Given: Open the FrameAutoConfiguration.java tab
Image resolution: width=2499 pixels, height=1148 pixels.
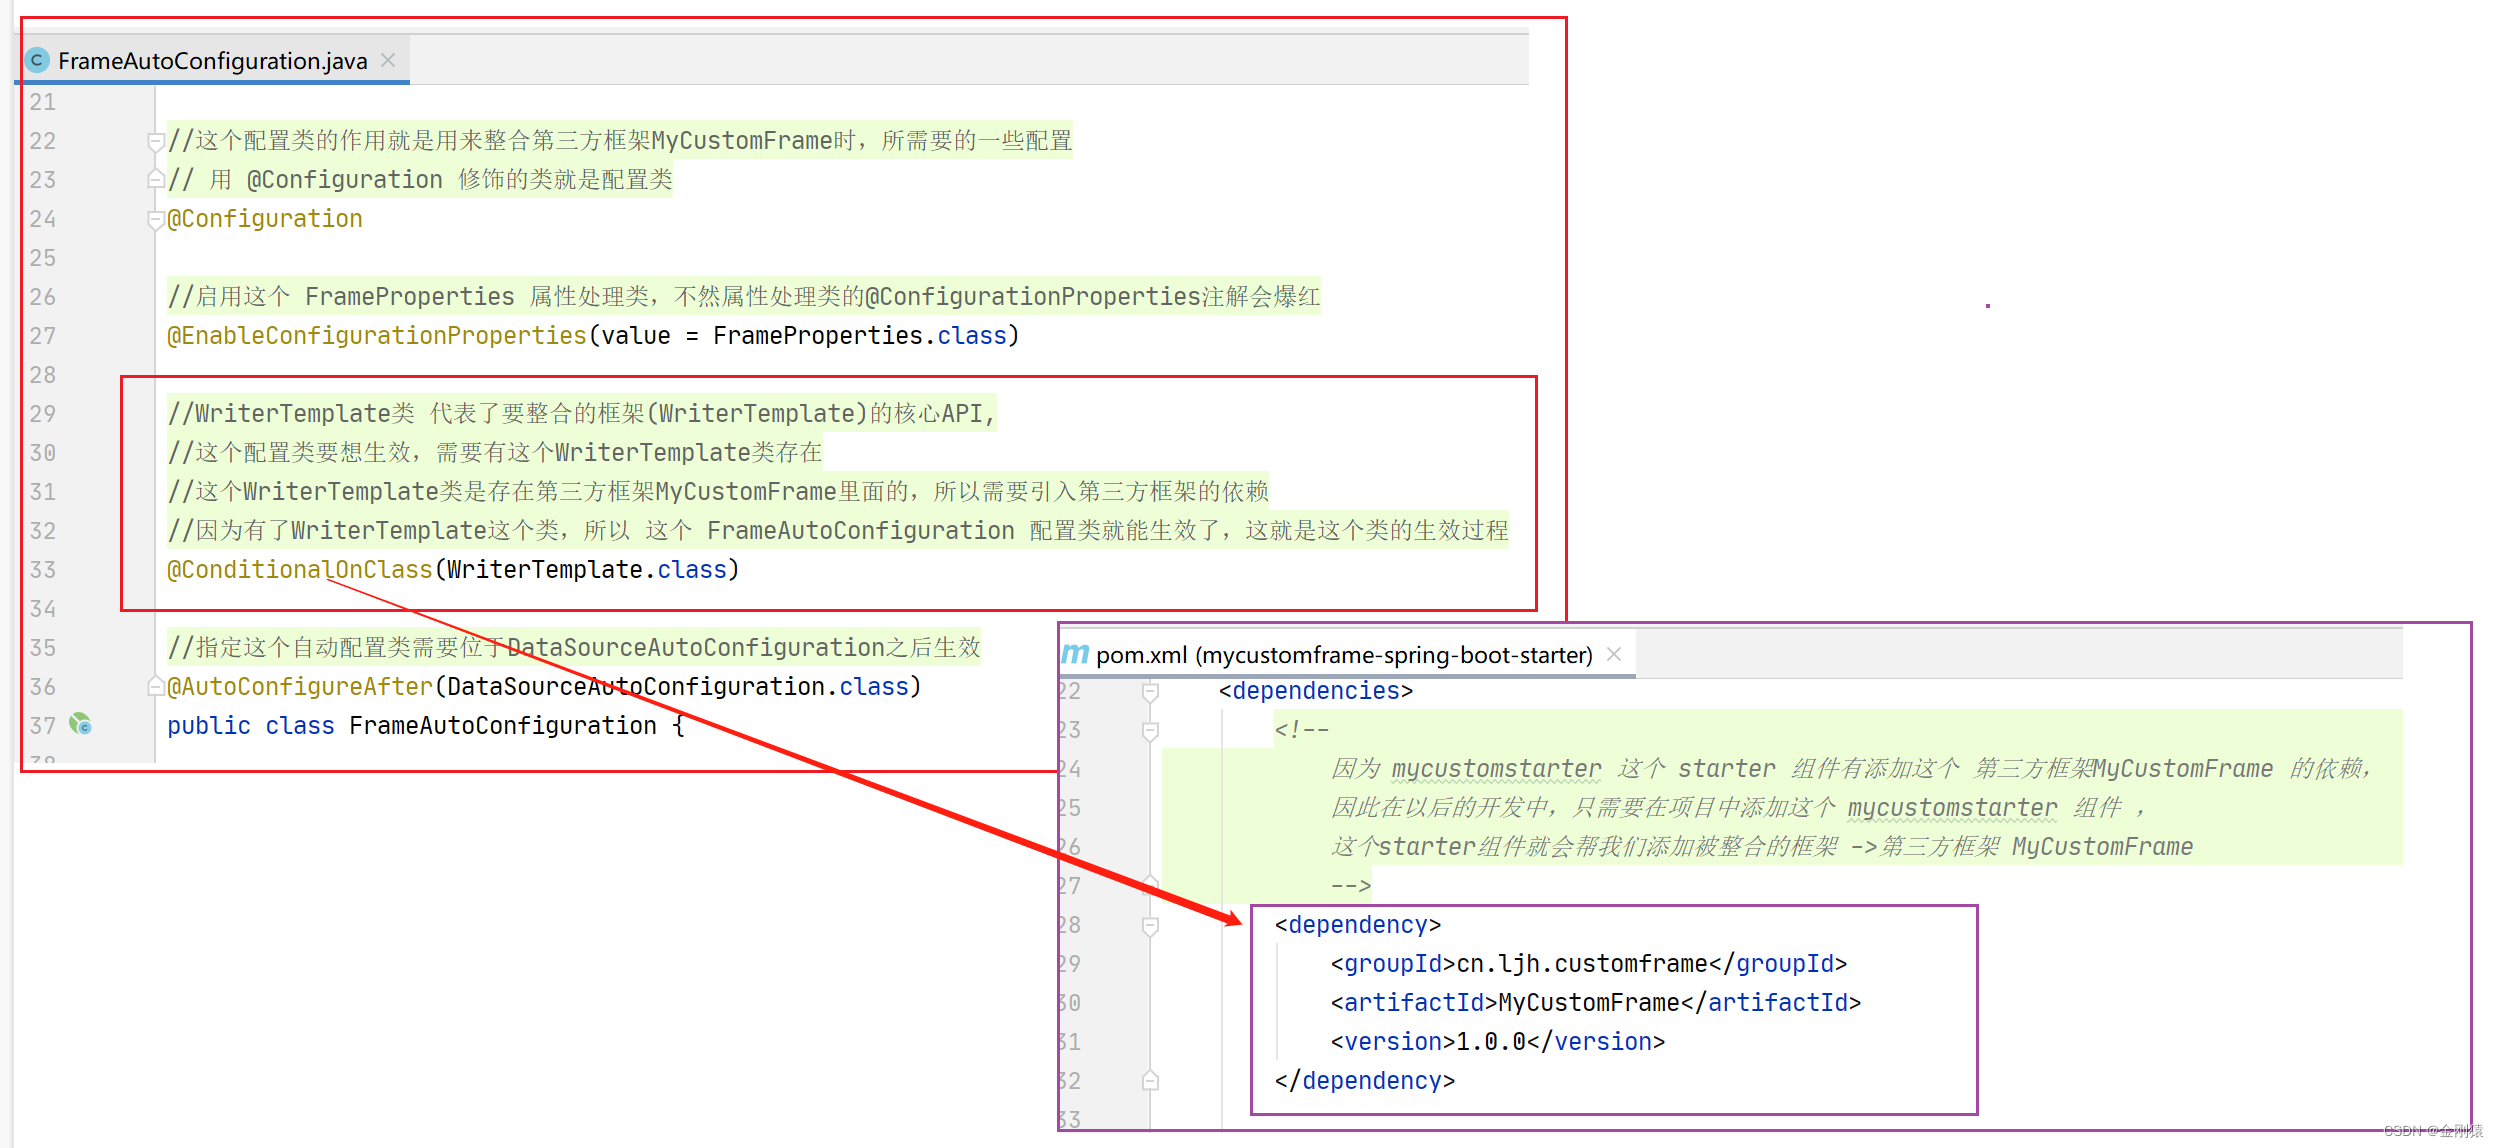Looking at the screenshot, I should [212, 61].
